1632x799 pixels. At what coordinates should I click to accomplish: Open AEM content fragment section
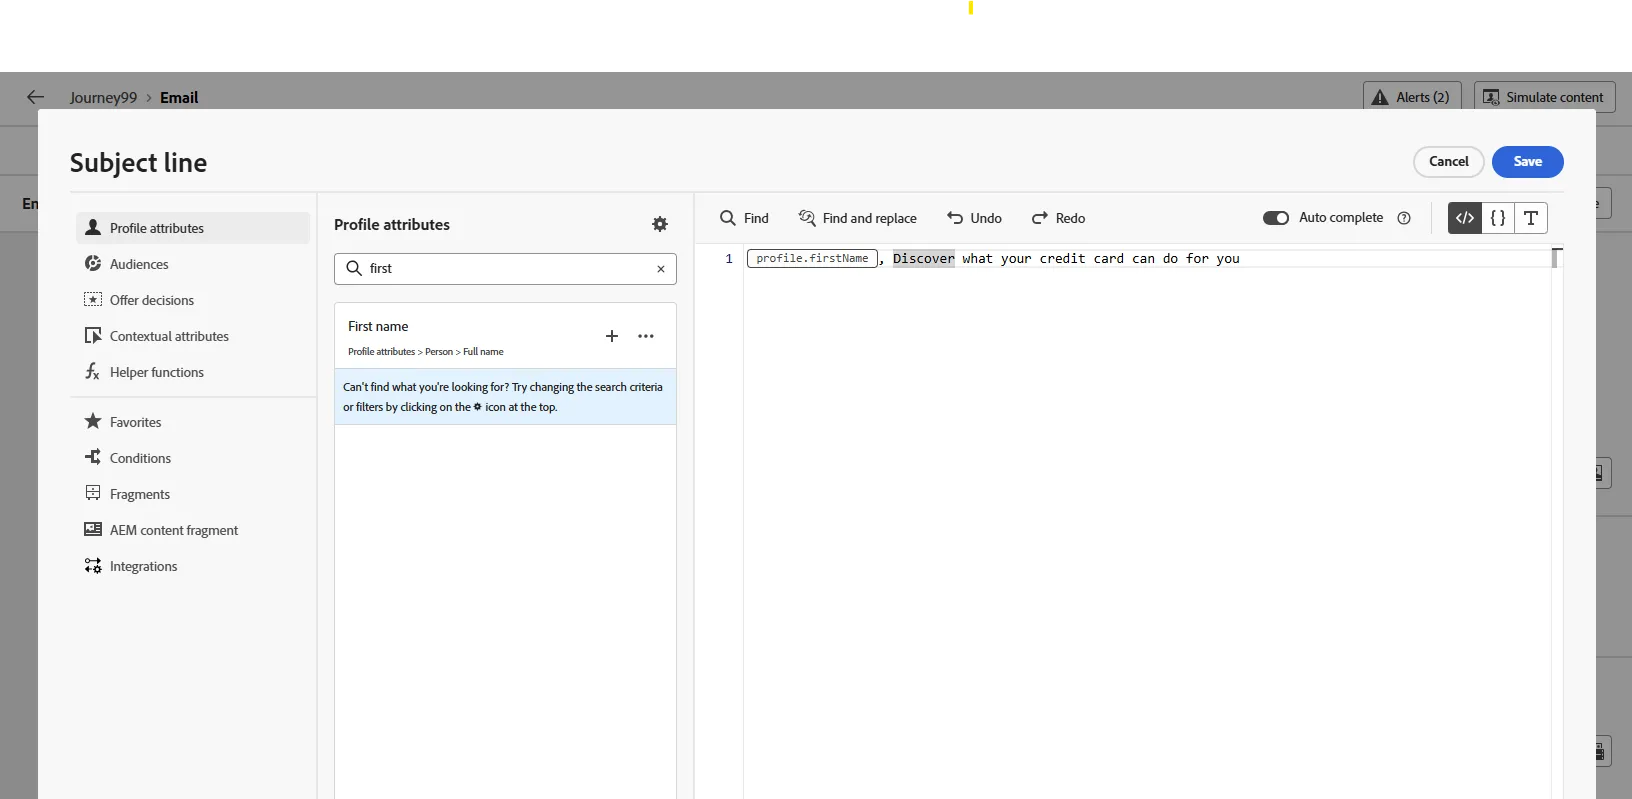[x=193, y=530]
